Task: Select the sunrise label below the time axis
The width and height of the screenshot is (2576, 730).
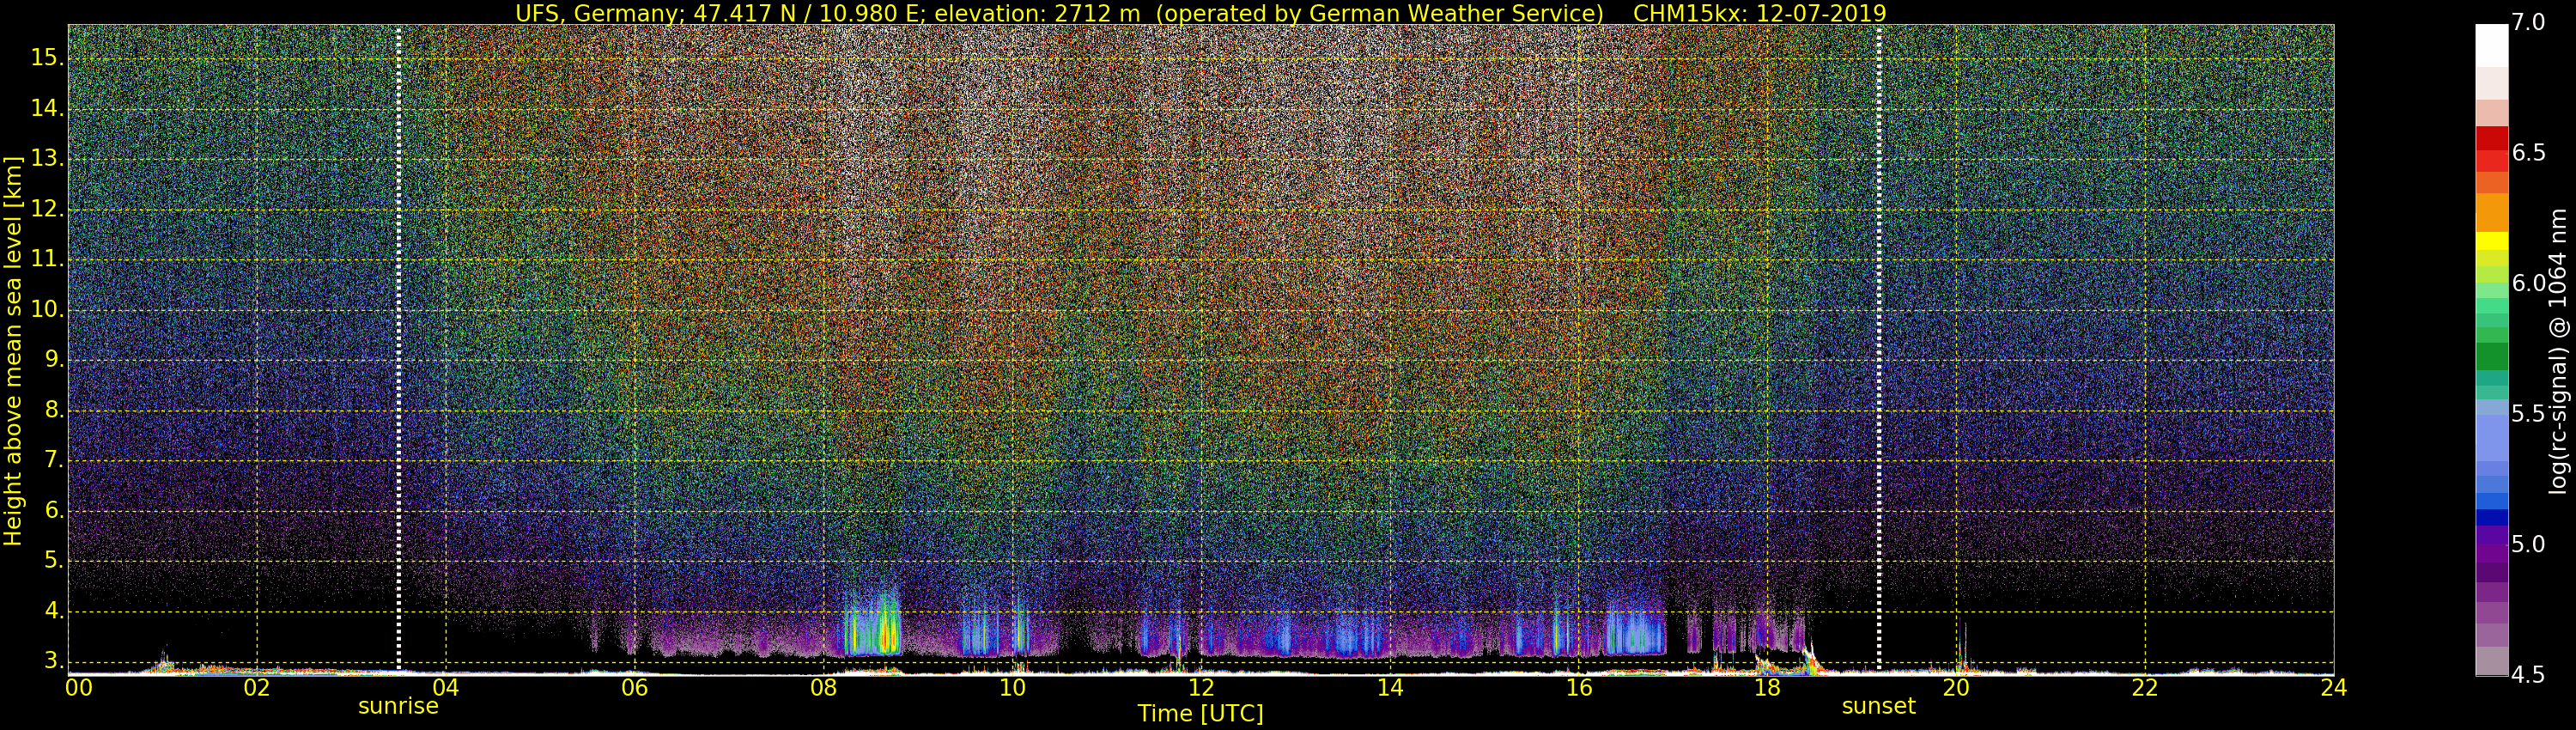Action: 398,706
